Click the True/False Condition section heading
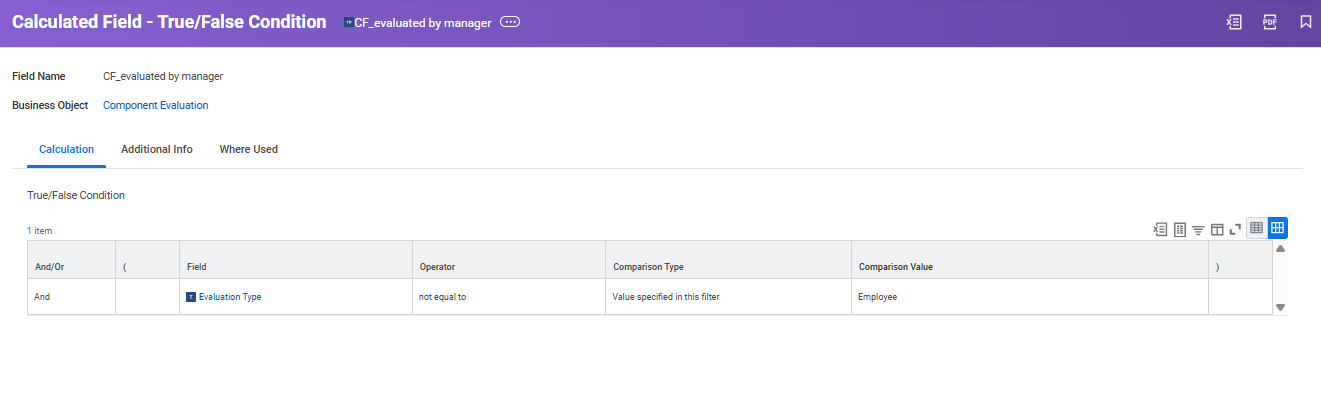The height and width of the screenshot is (398, 1321). 76,195
